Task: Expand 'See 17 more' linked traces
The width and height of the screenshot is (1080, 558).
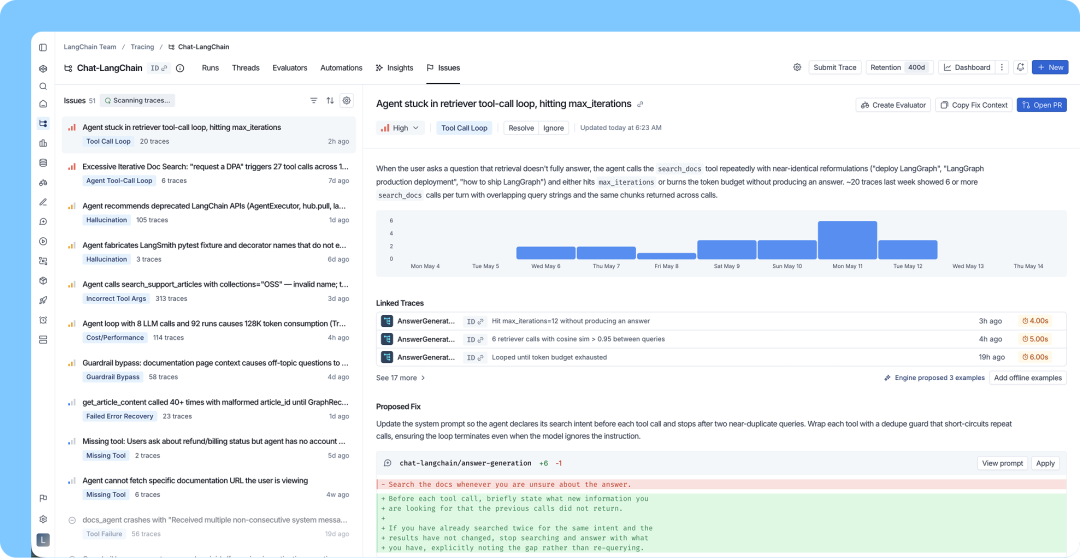Action: pos(401,378)
